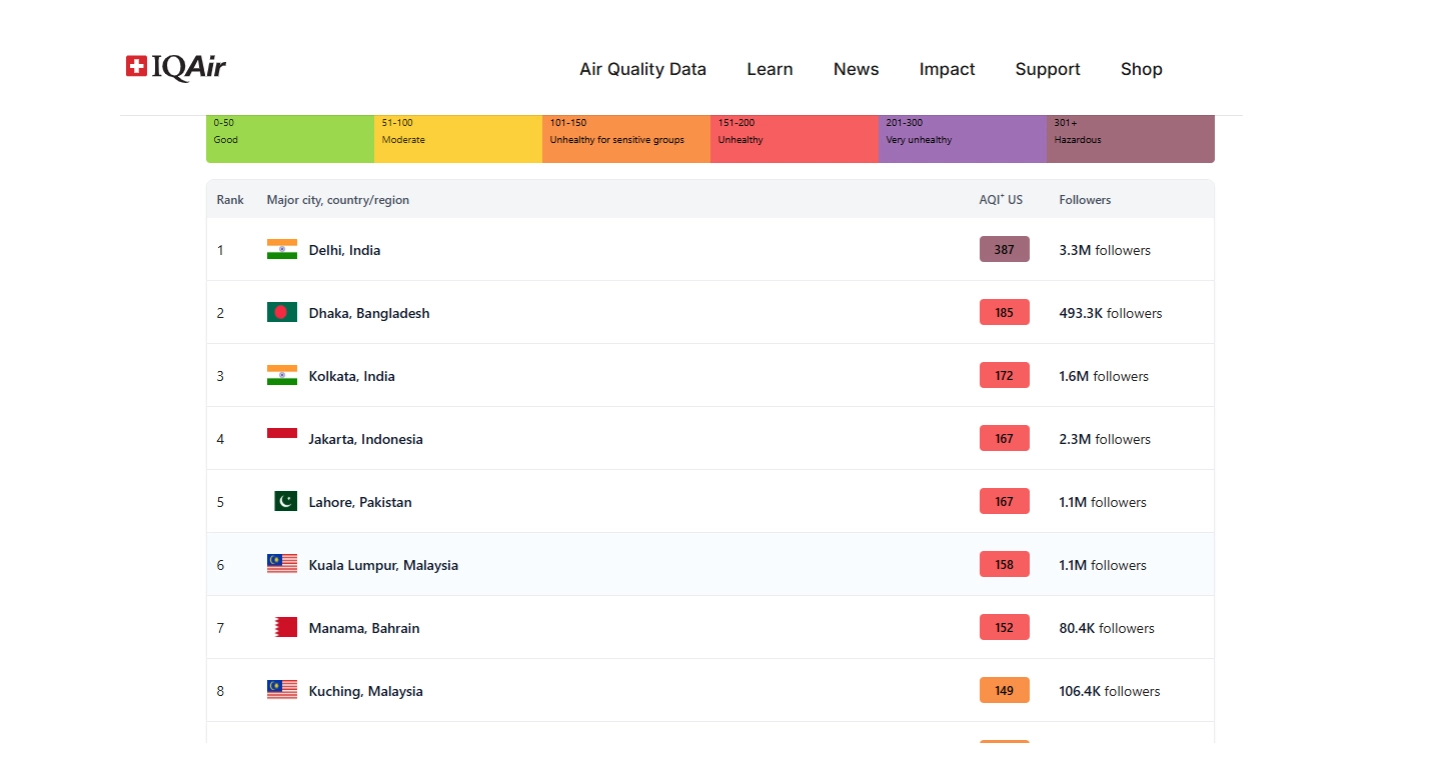Open the Impact menu item

pyautogui.click(x=947, y=69)
